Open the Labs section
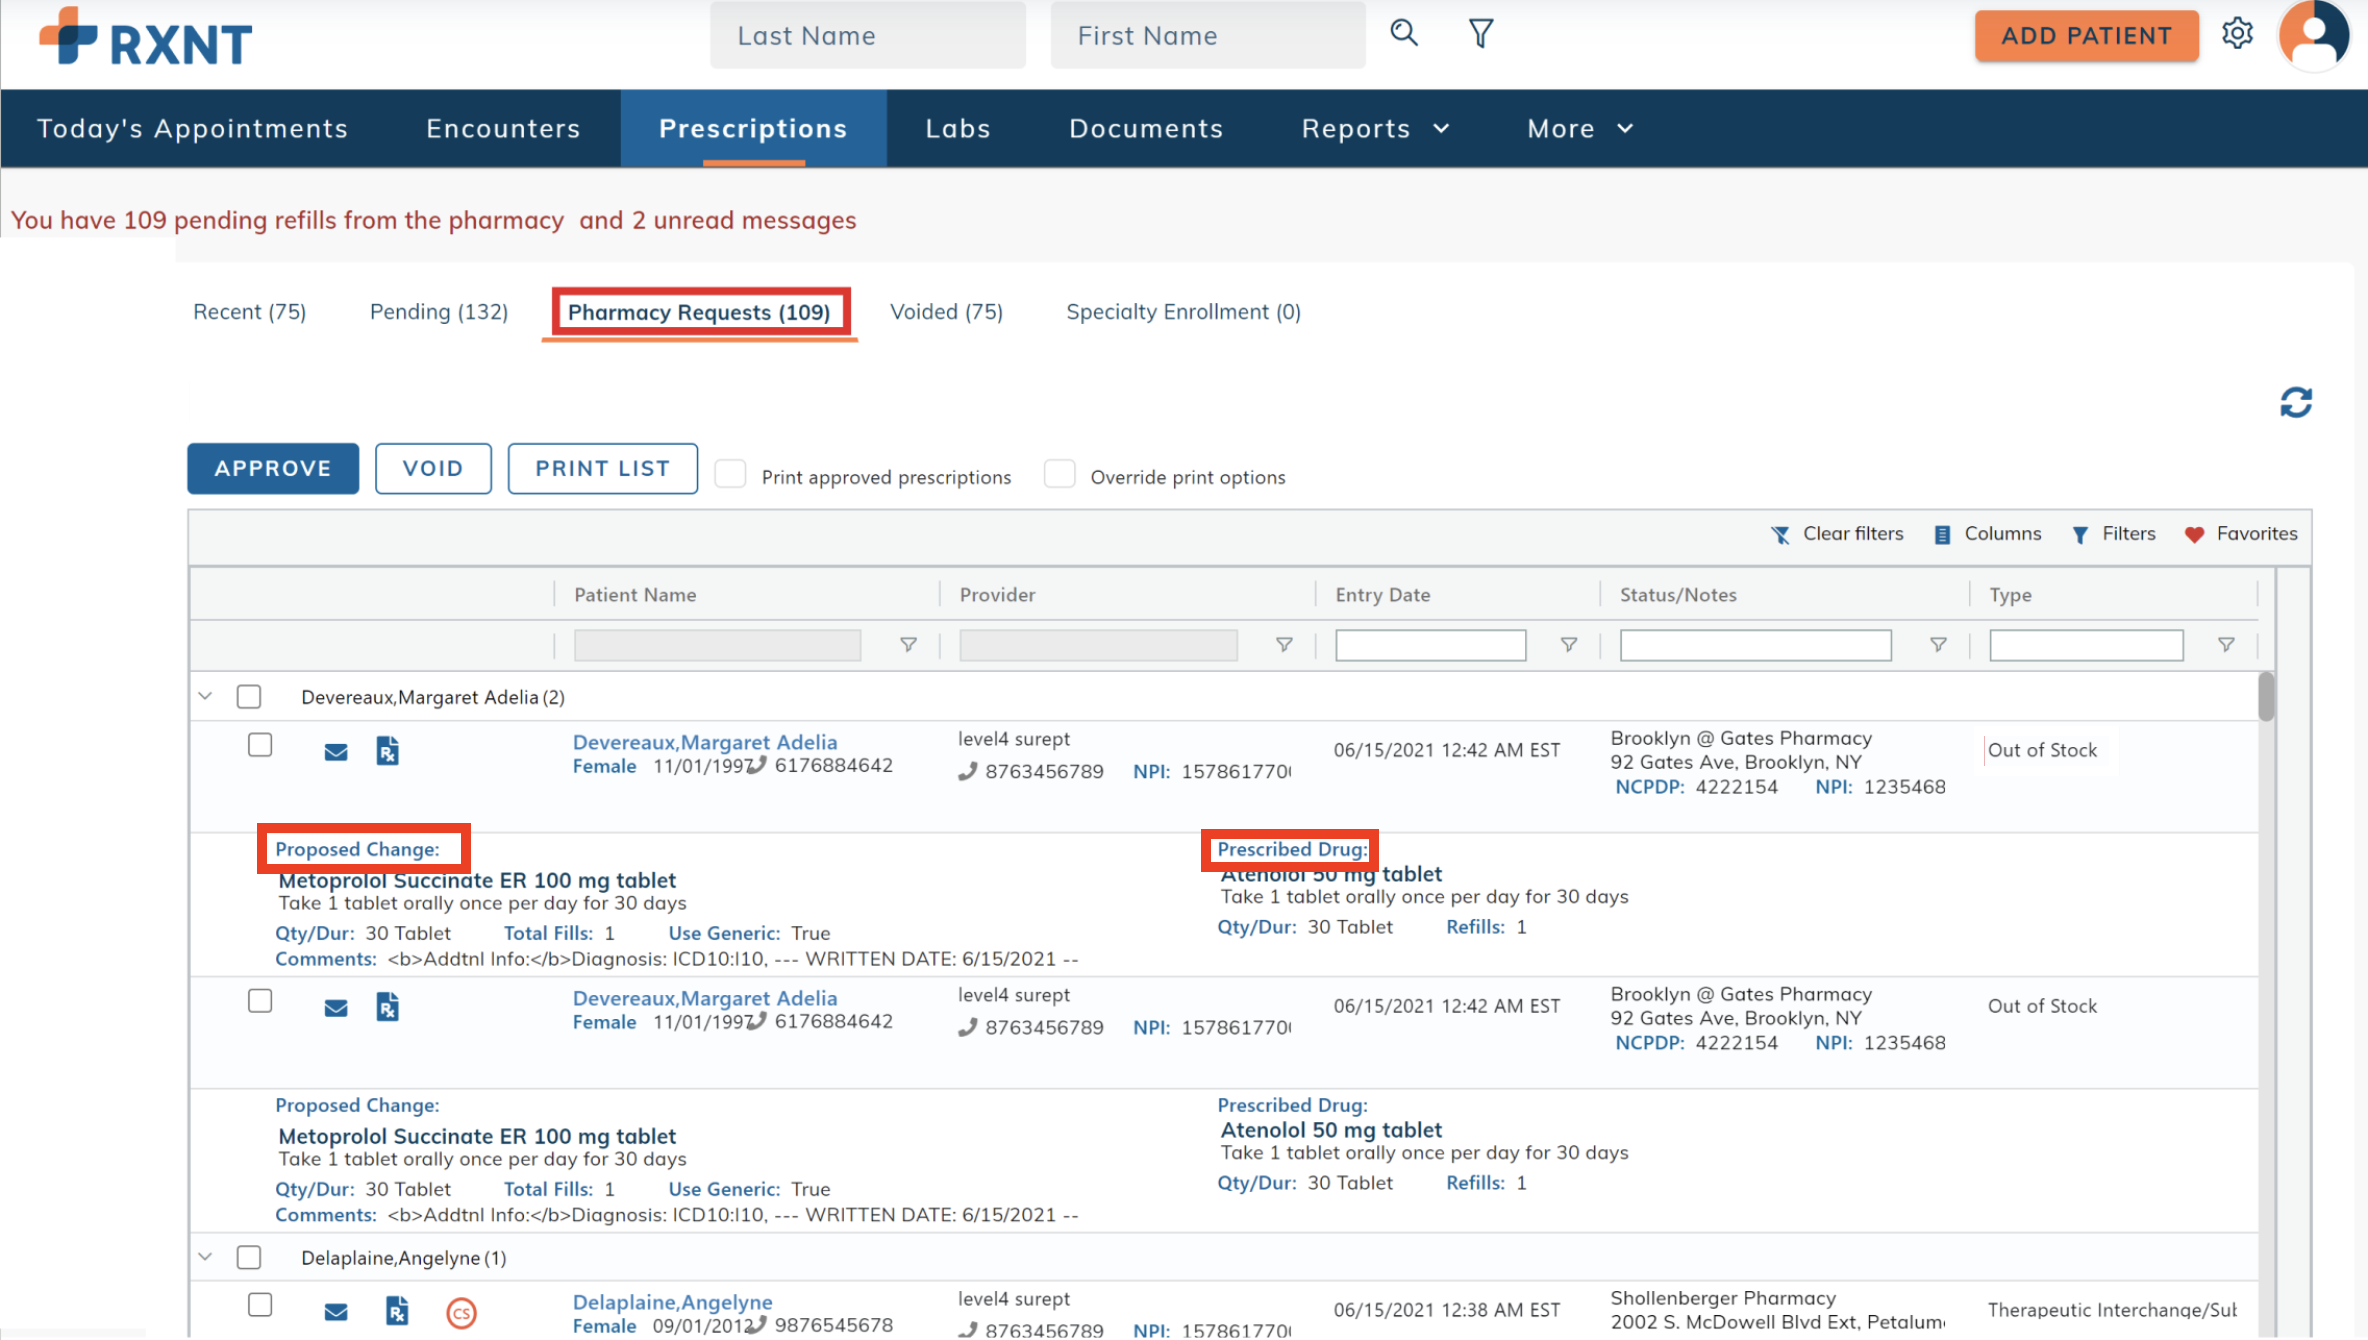The width and height of the screenshot is (2368, 1340). [957, 128]
